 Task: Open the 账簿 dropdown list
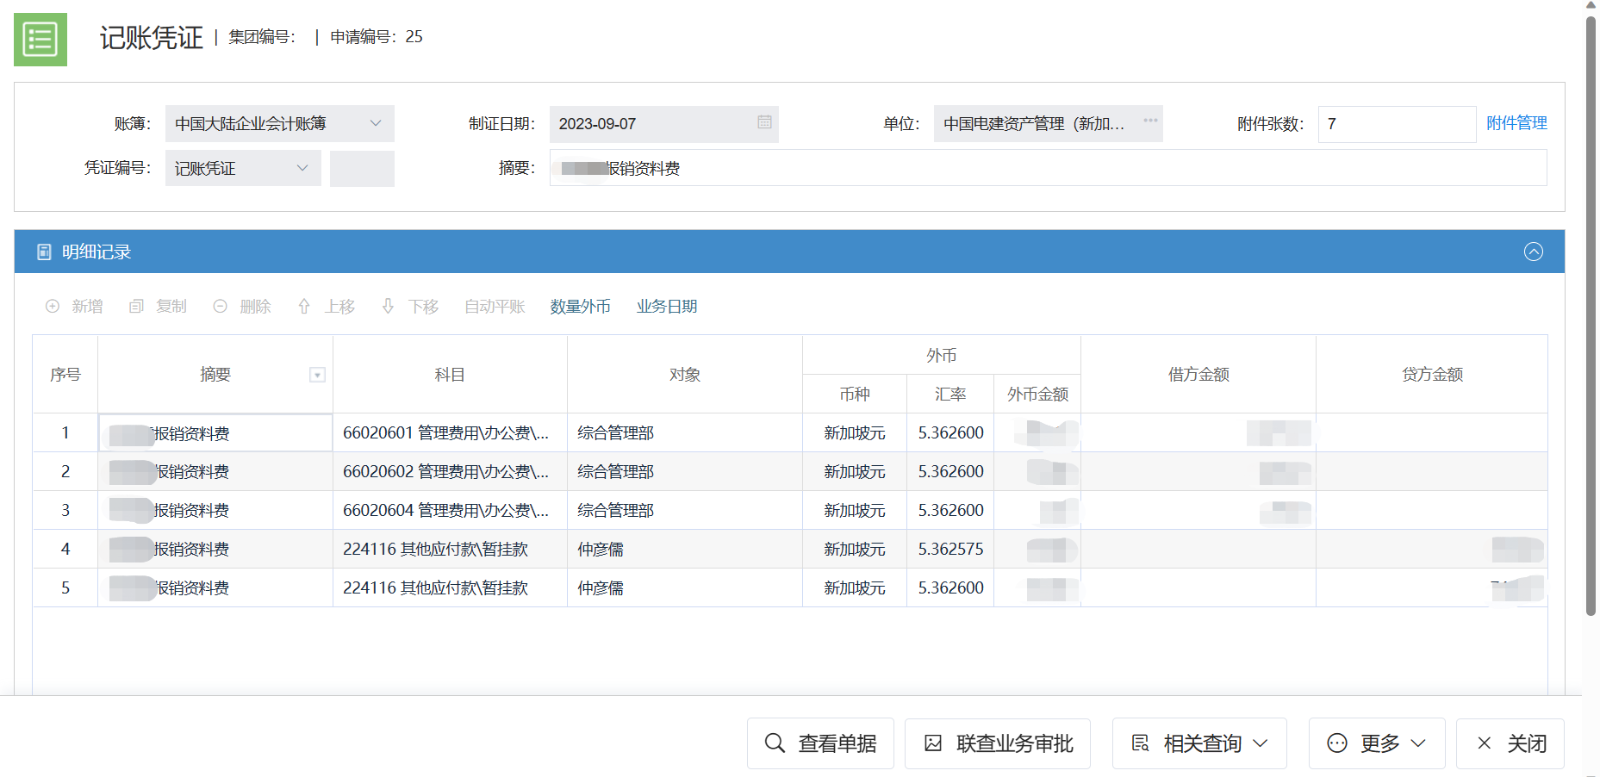(x=376, y=124)
